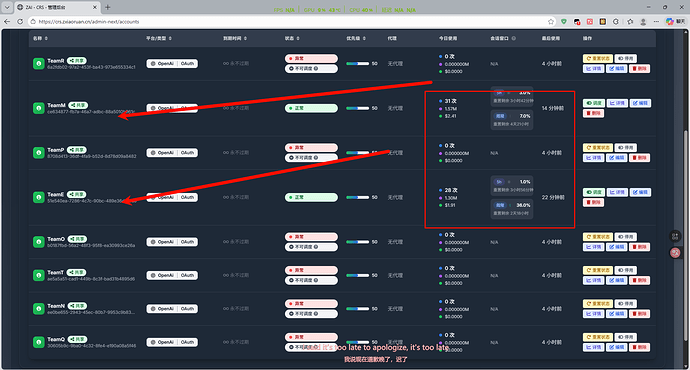Click the 5h session window card of TeamM
The height and width of the screenshot is (370, 690).
[512, 97]
